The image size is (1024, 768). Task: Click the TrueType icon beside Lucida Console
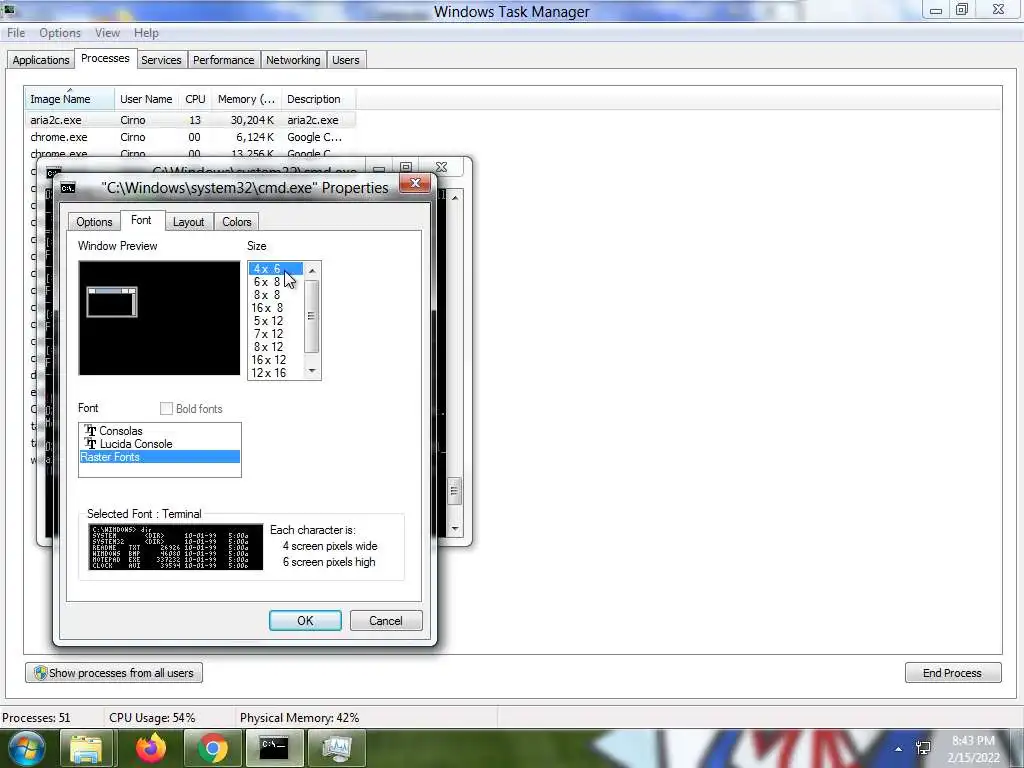(91, 444)
